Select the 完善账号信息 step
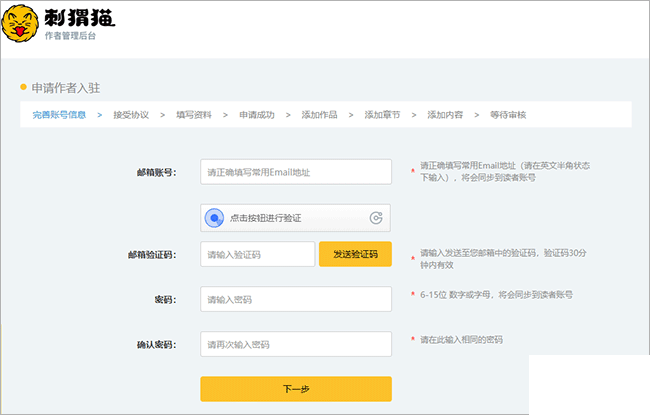This screenshot has height=415, width=650. (x=59, y=115)
